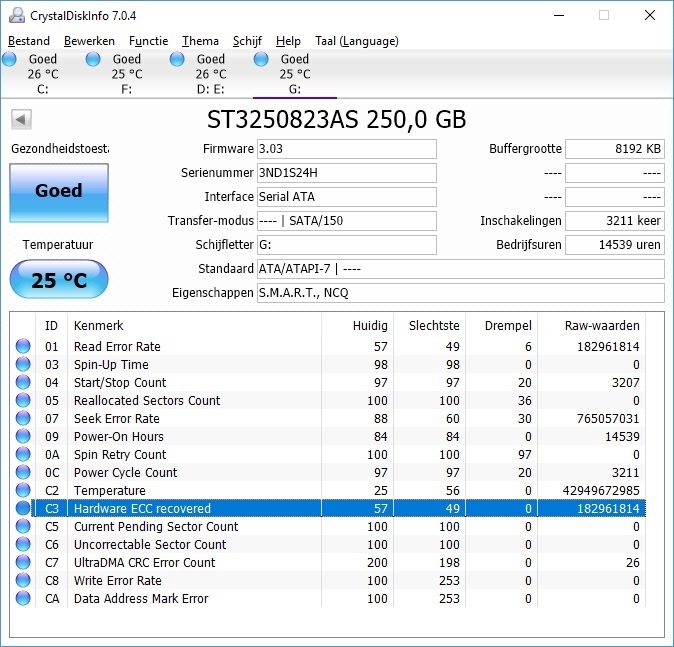Click the Firmware field showing 3.03

(x=346, y=149)
